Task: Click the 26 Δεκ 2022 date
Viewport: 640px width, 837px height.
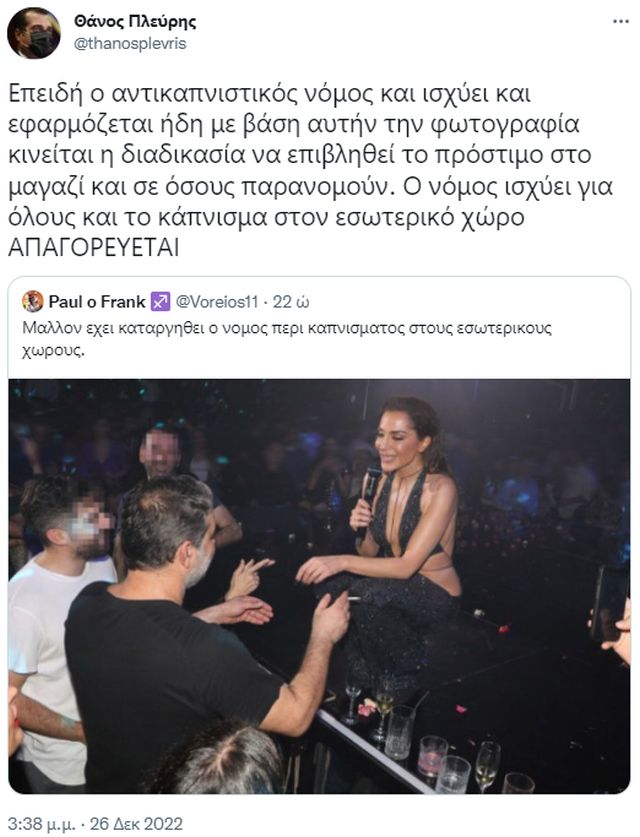Action: pos(136,824)
